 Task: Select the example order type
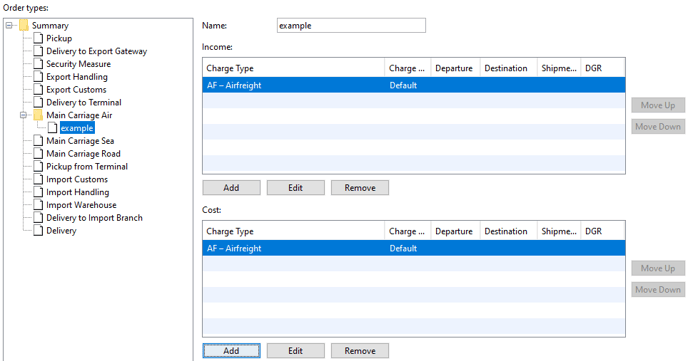(77, 128)
